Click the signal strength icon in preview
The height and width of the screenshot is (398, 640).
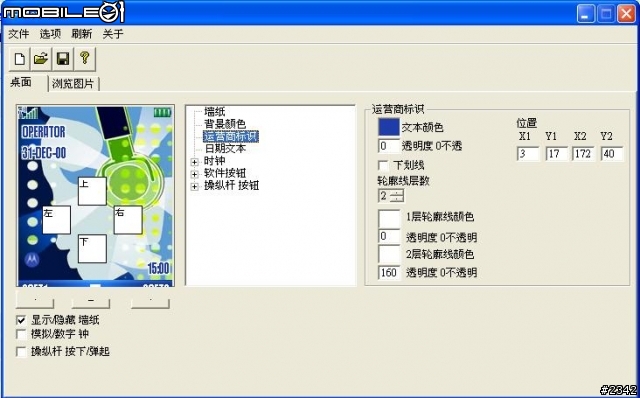click(28, 113)
